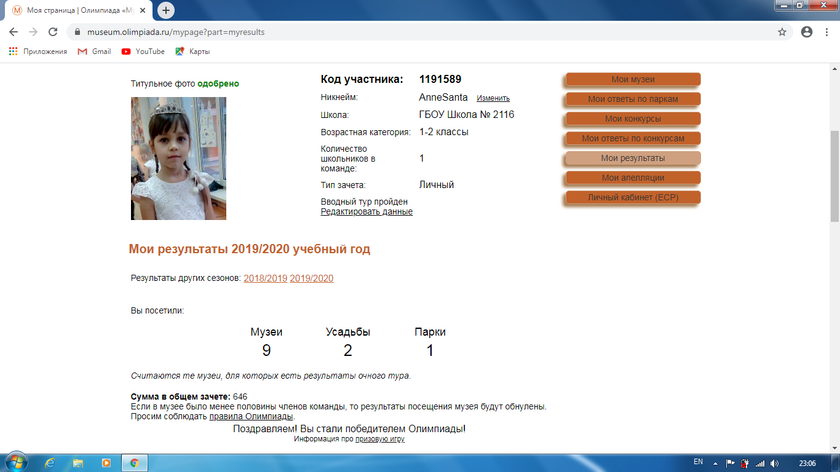This screenshot has height=472, width=840.
Task: Open Internet Explorer from the taskbar
Action: tap(50, 463)
